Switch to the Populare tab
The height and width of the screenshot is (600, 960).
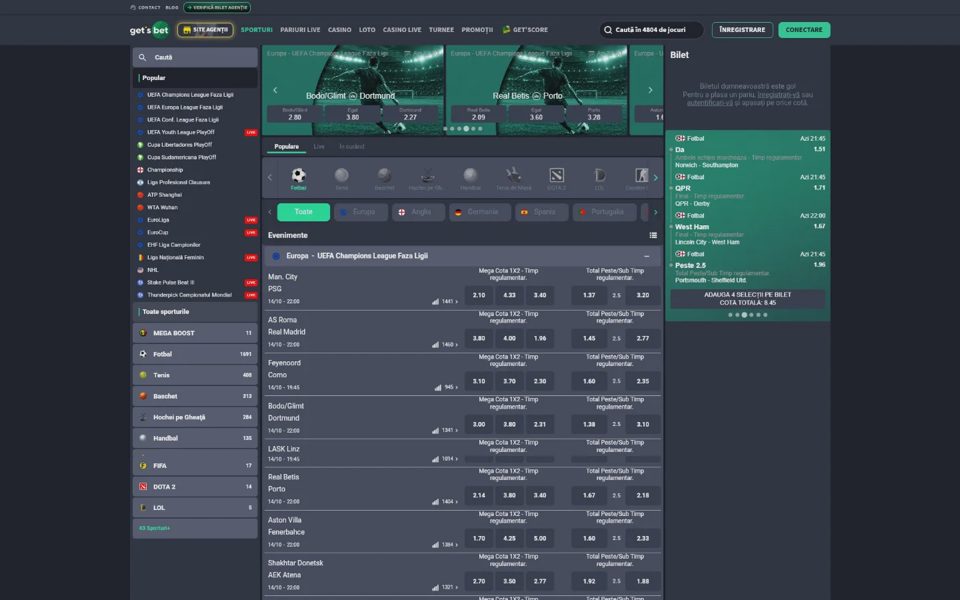tap(287, 146)
